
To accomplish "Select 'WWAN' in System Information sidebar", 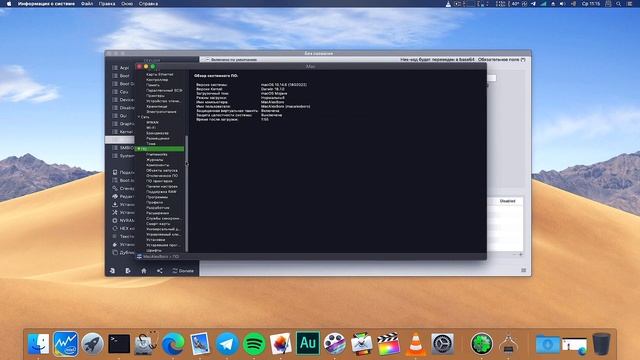I will (153, 122).
